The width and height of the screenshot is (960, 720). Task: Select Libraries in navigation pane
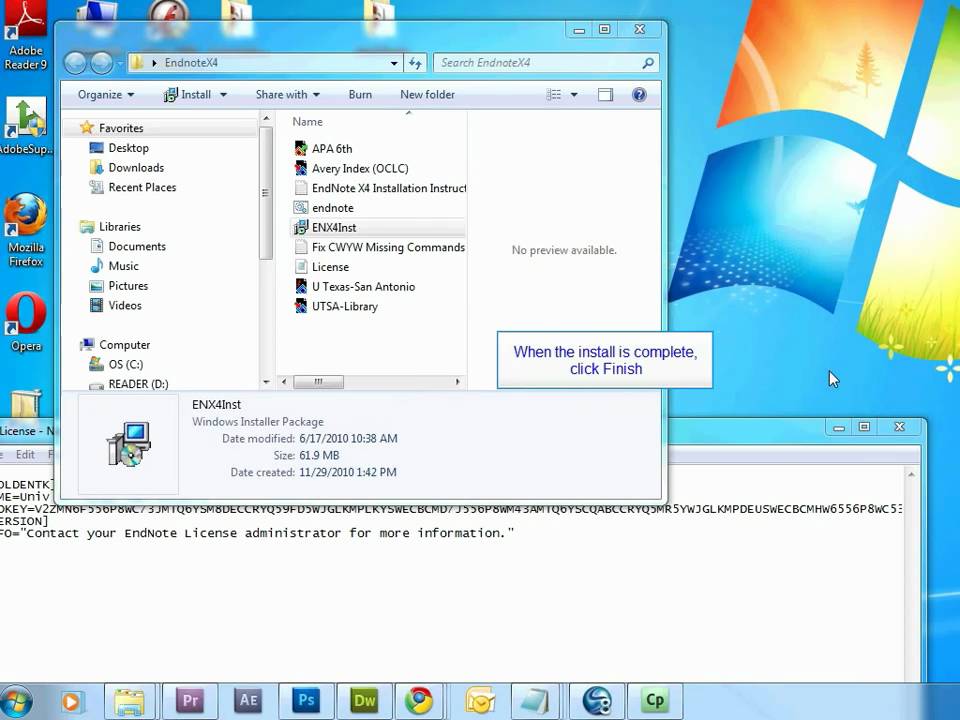[x=119, y=227]
